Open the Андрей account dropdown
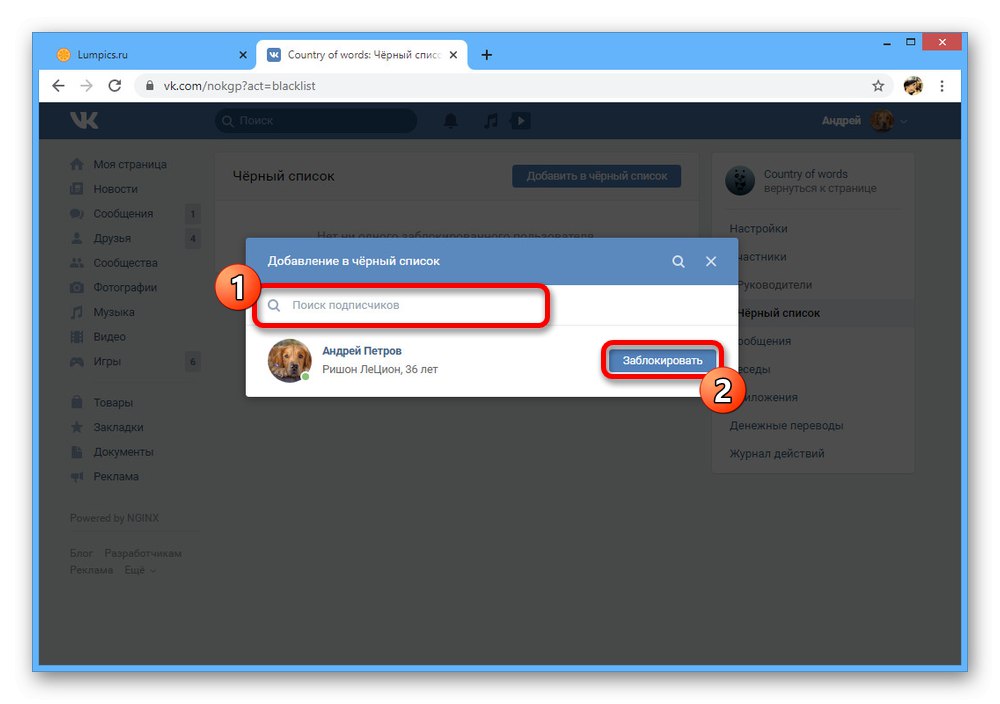This screenshot has height=704, width=1000. pos(864,121)
